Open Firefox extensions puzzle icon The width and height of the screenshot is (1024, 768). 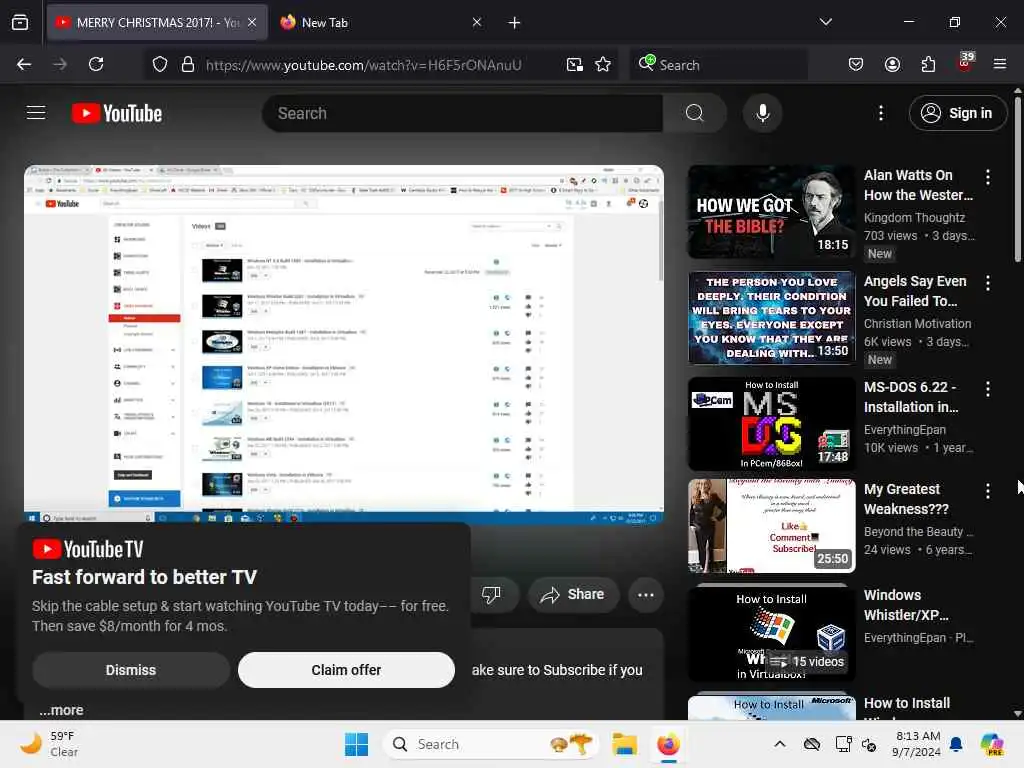928,64
